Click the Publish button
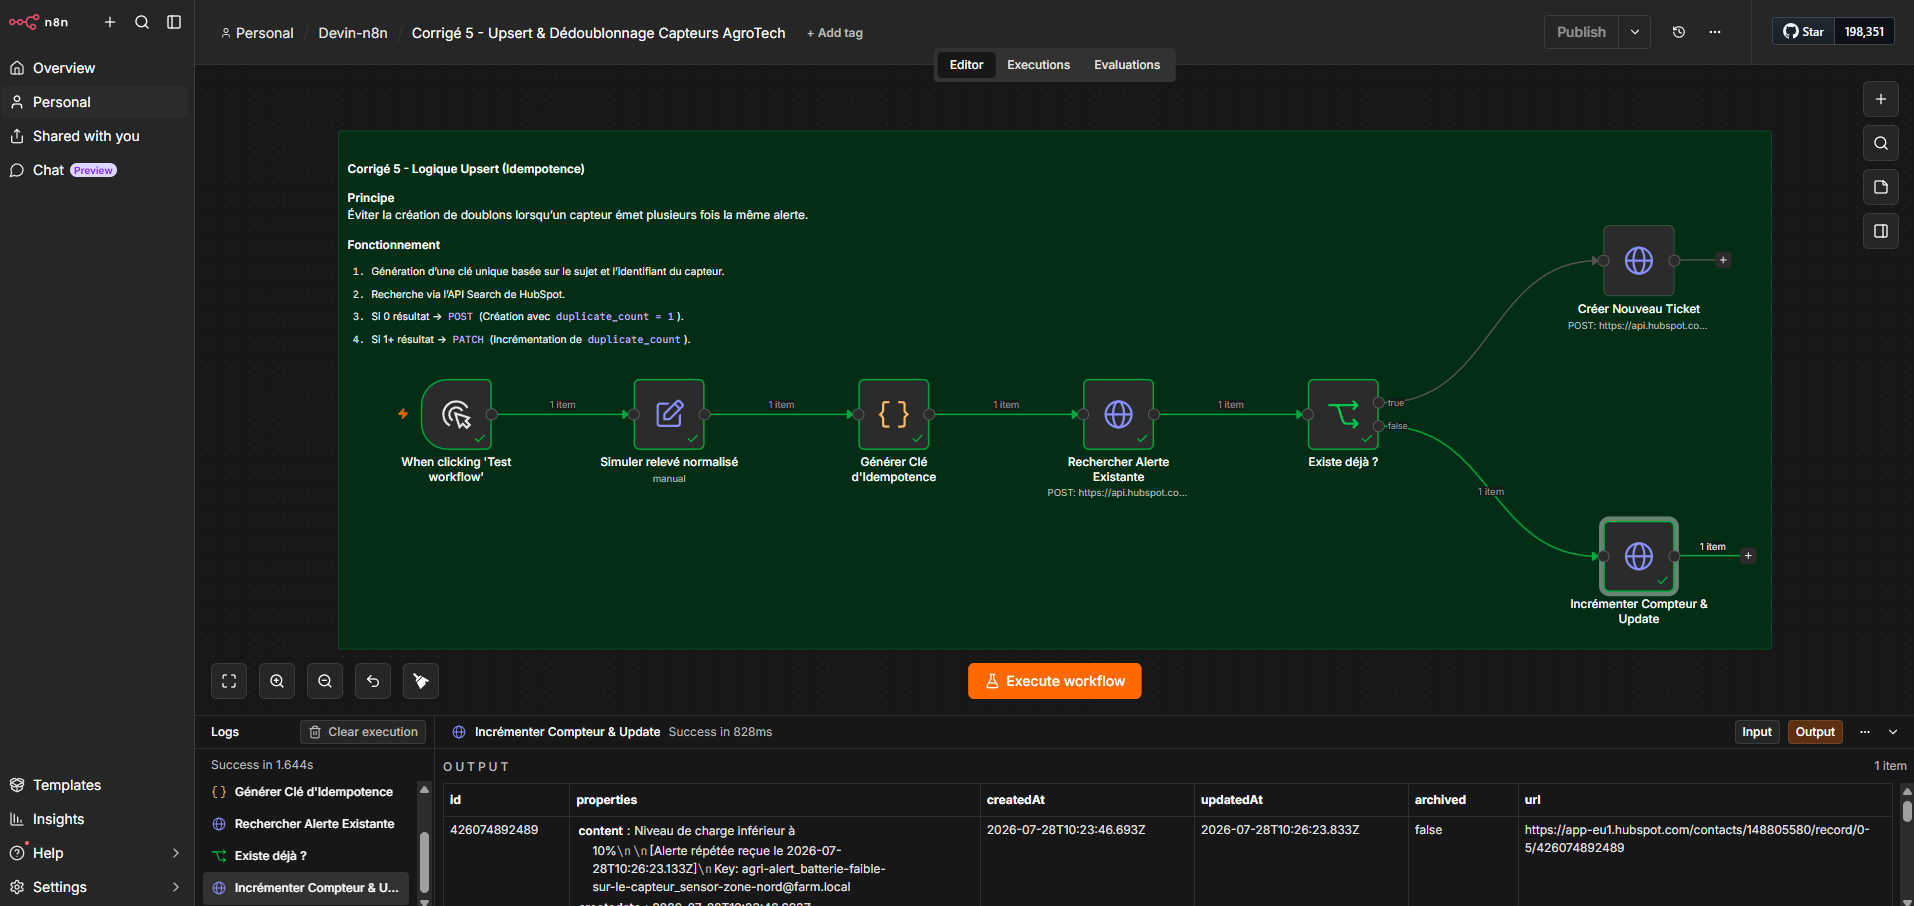The image size is (1914, 906). [1581, 32]
